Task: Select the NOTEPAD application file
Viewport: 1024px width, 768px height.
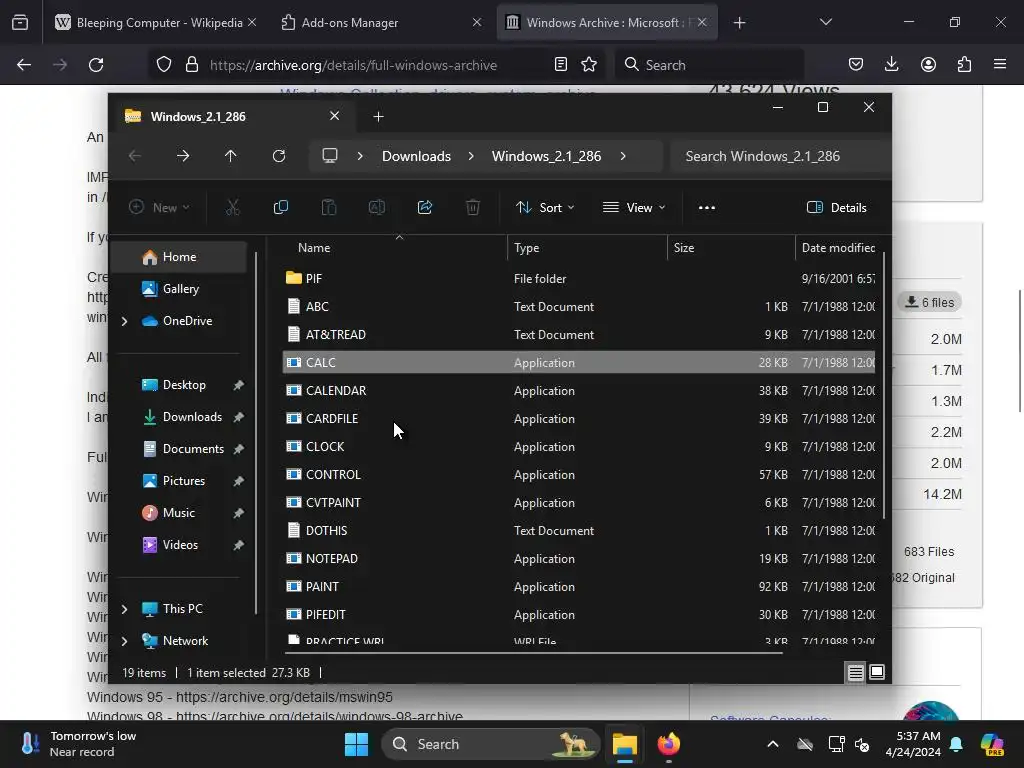Action: [579, 558]
